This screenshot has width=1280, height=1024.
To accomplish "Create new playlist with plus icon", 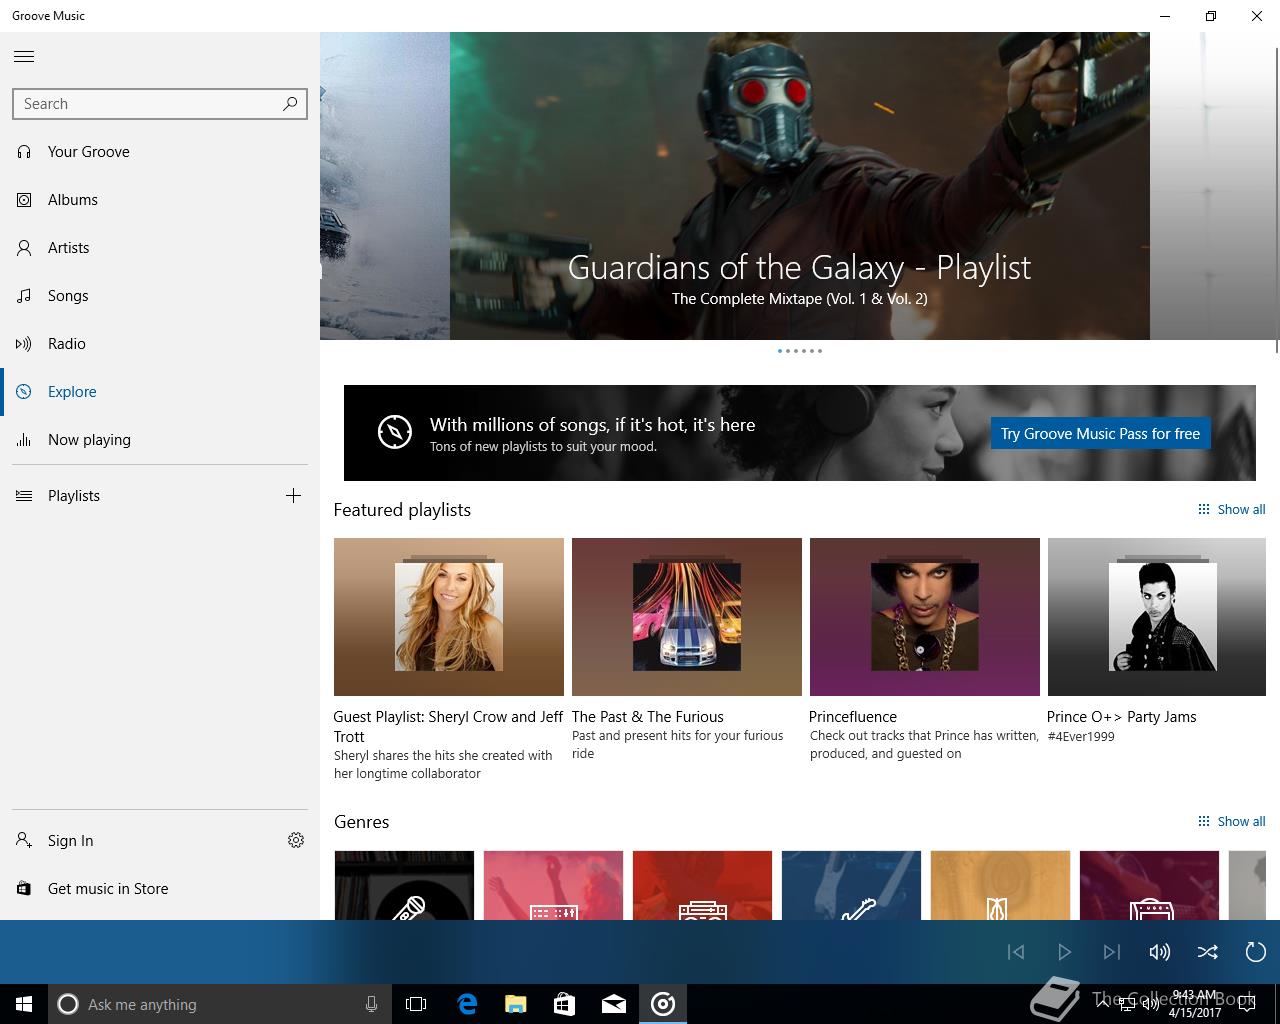I will [293, 495].
